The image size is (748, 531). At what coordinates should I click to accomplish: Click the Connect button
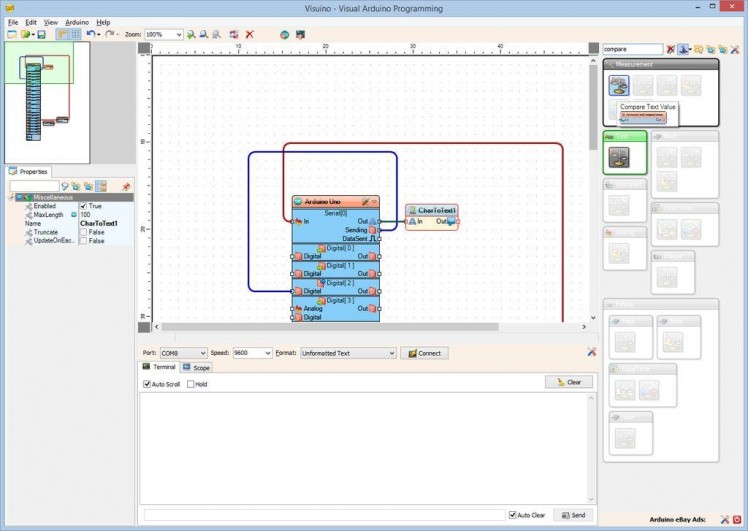tap(424, 353)
